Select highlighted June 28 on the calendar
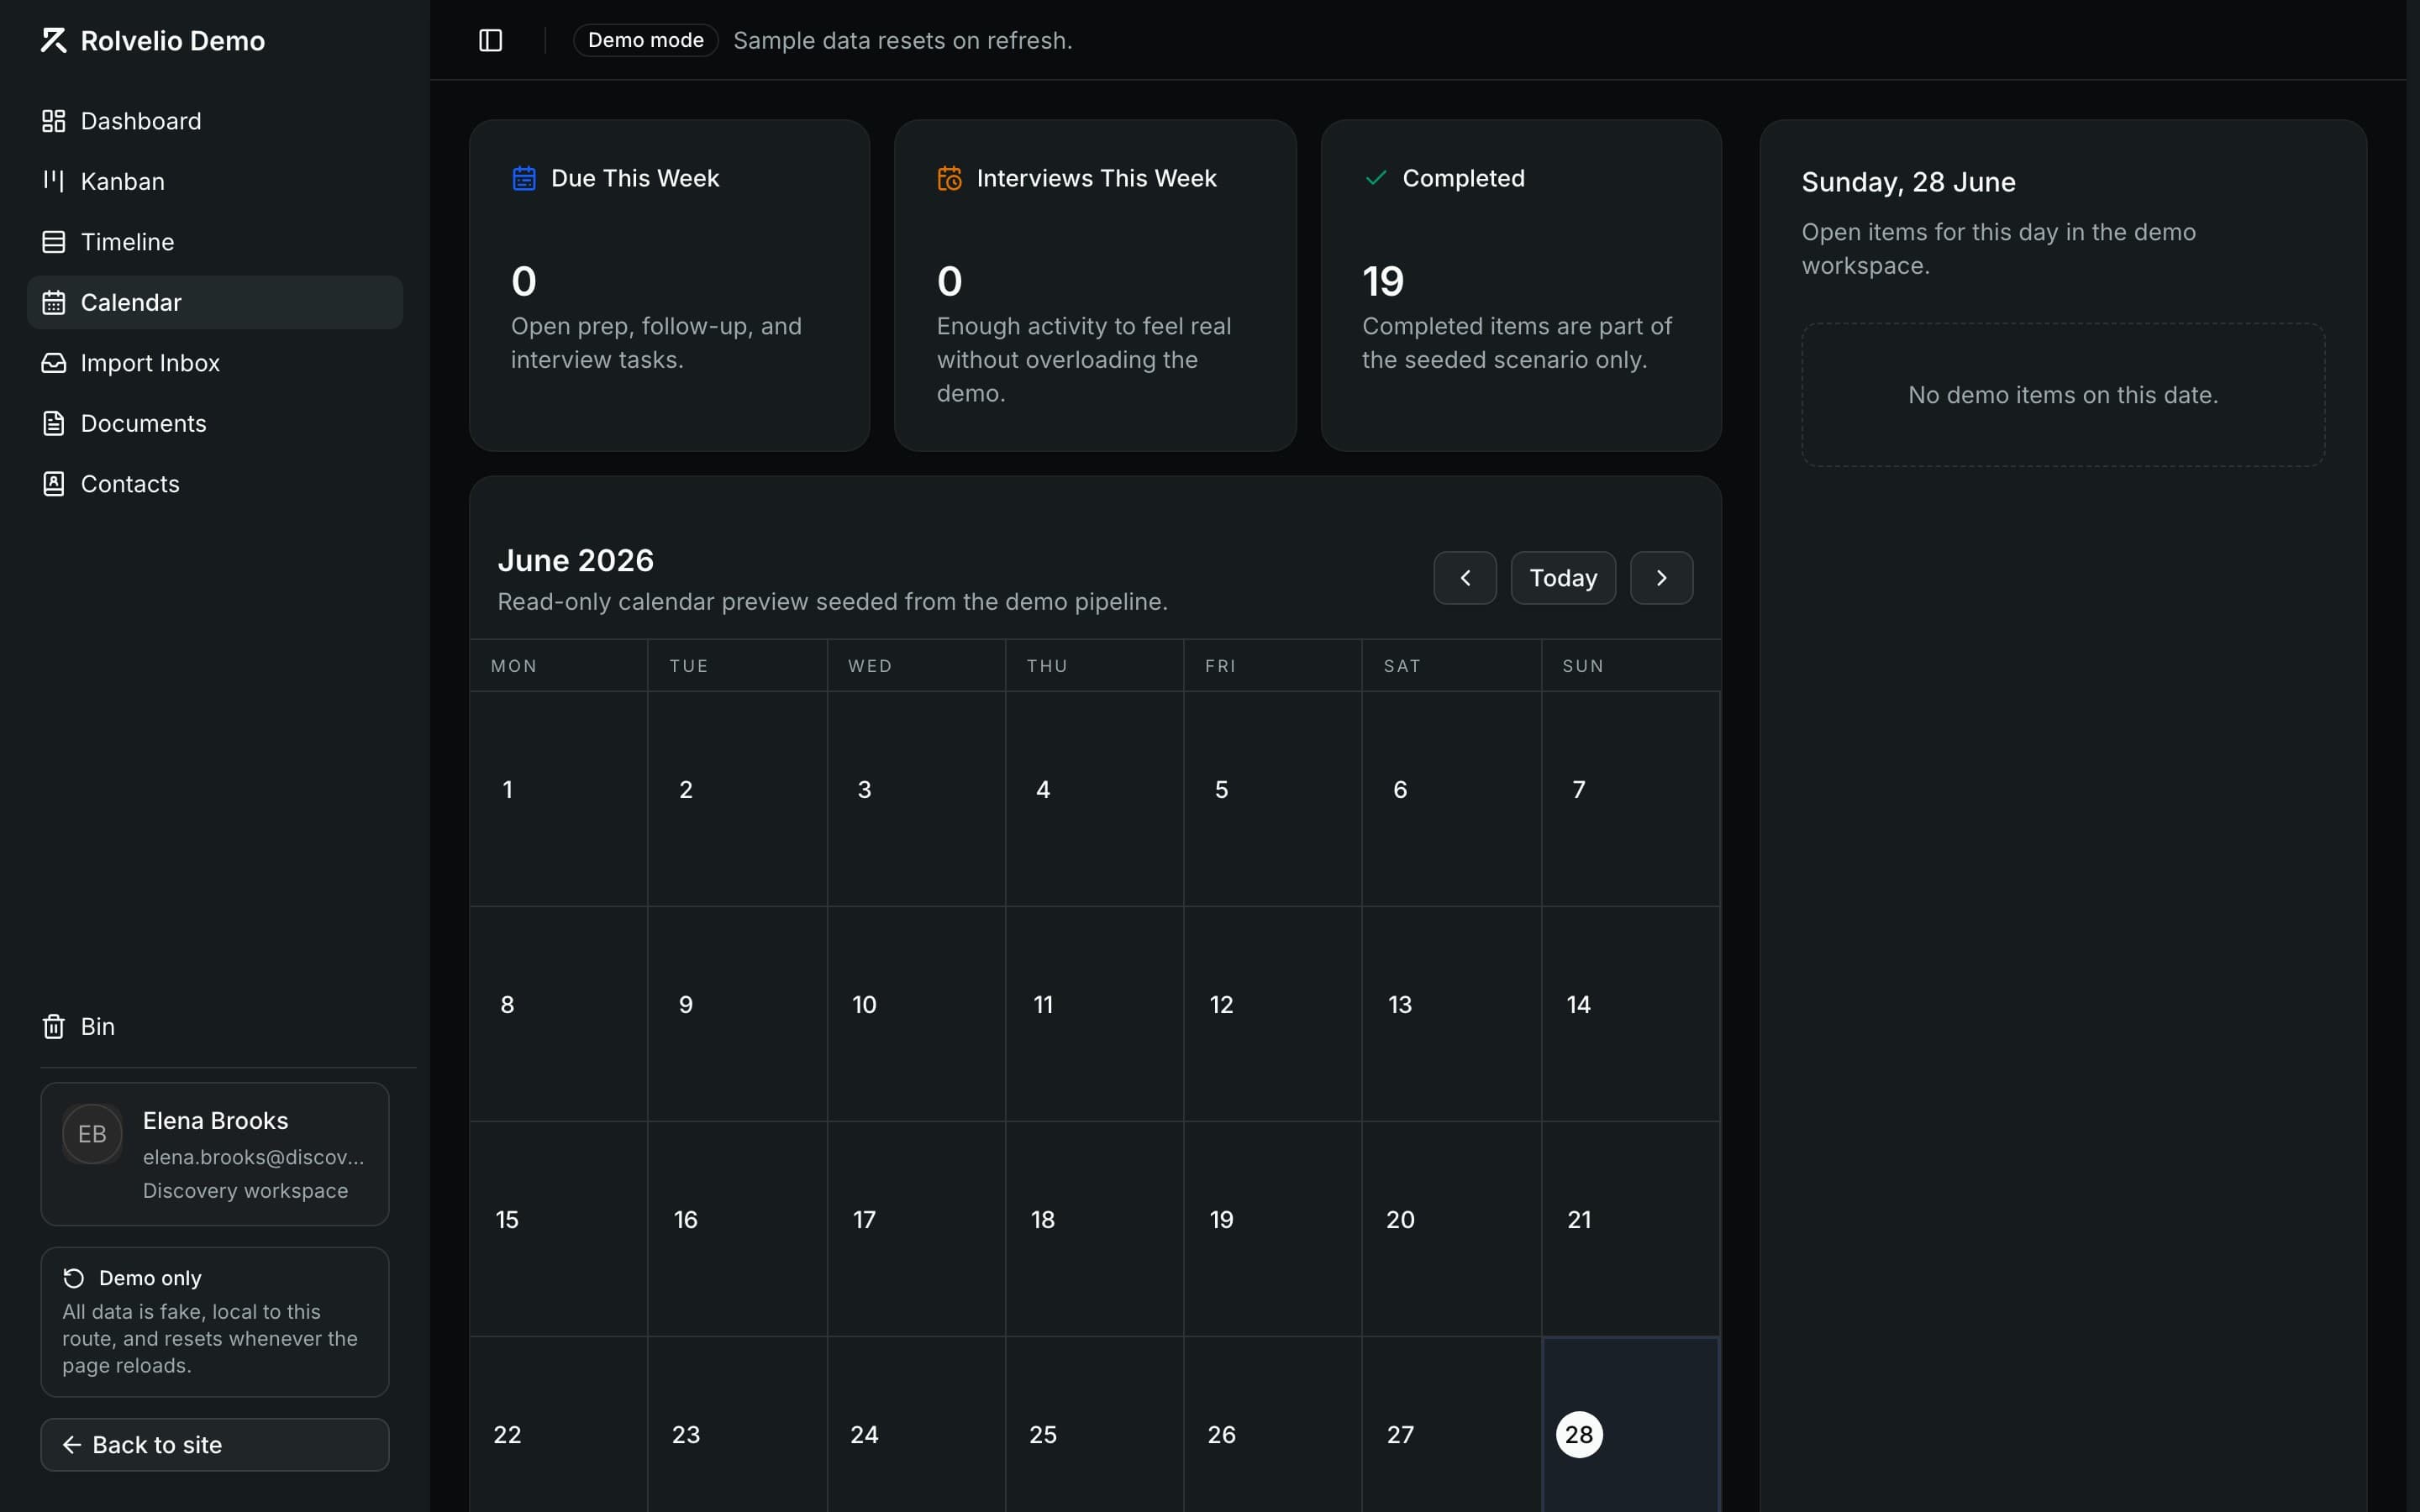Viewport: 2420px width, 1512px height. 1630,1425
